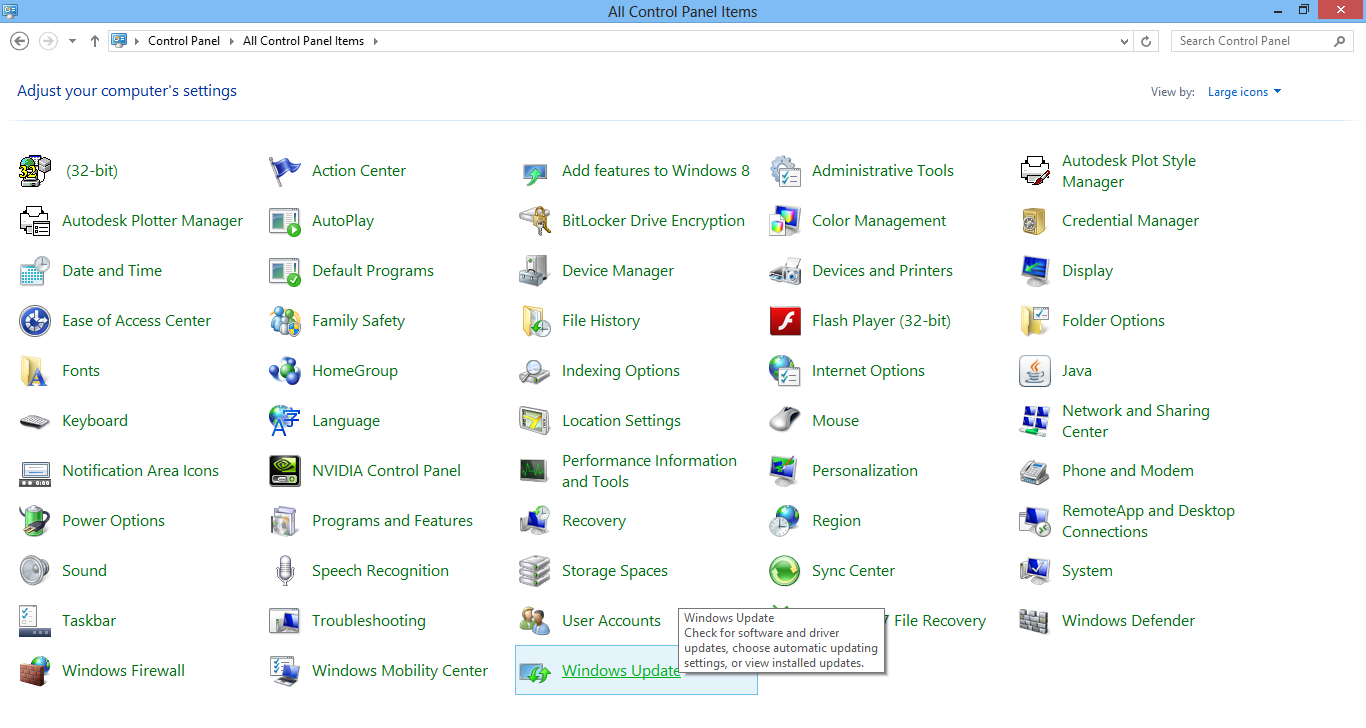Image resolution: width=1366 pixels, height=728 pixels.
Task: Click the Search Control Panel field
Action: 1253,41
